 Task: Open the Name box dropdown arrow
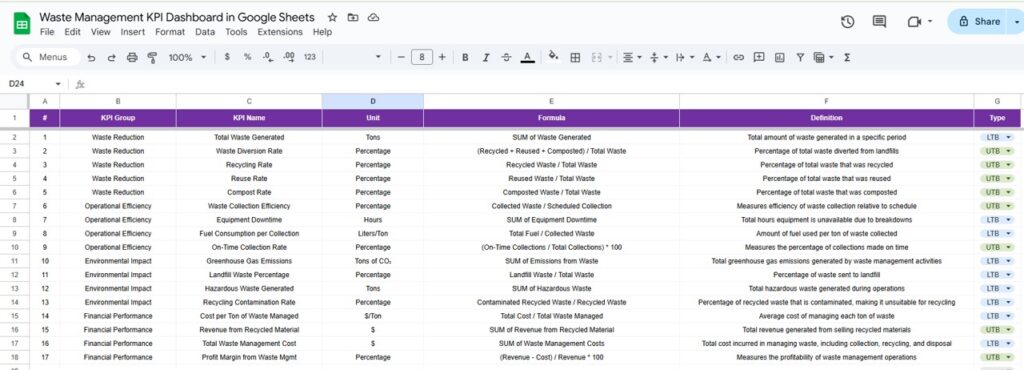[x=57, y=84]
